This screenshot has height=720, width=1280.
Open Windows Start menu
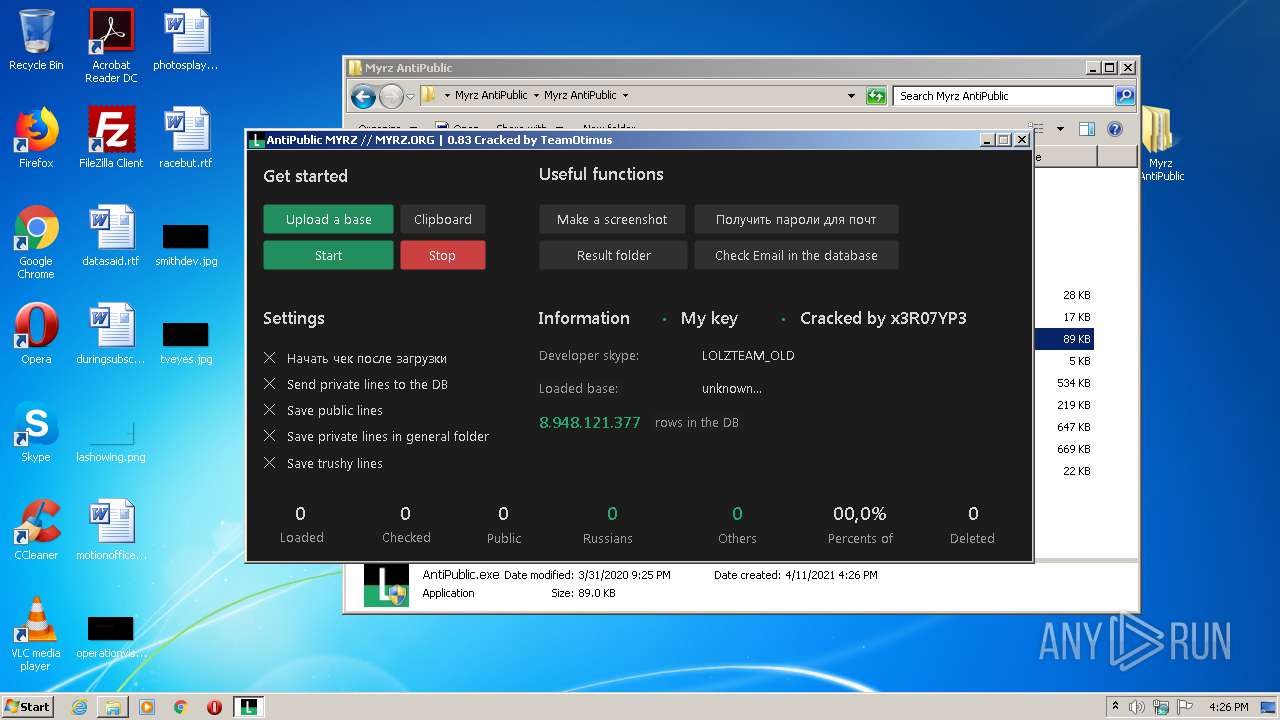coord(28,706)
